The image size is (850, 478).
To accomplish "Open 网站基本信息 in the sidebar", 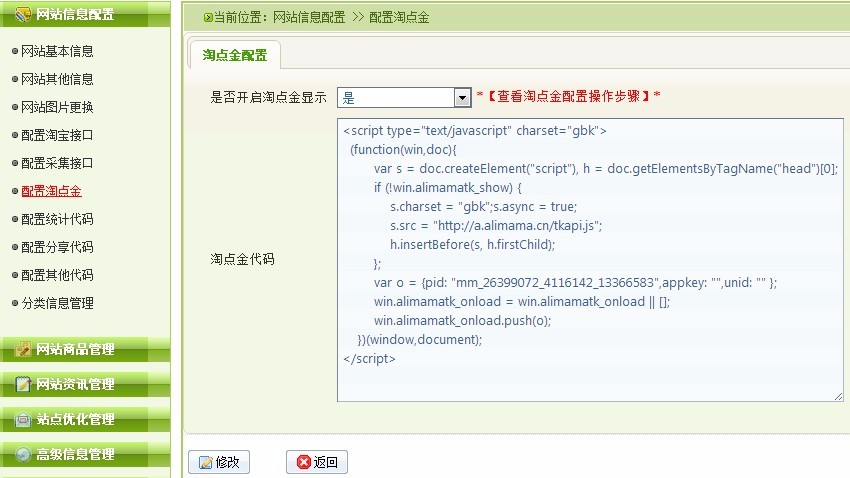I will 57,51.
